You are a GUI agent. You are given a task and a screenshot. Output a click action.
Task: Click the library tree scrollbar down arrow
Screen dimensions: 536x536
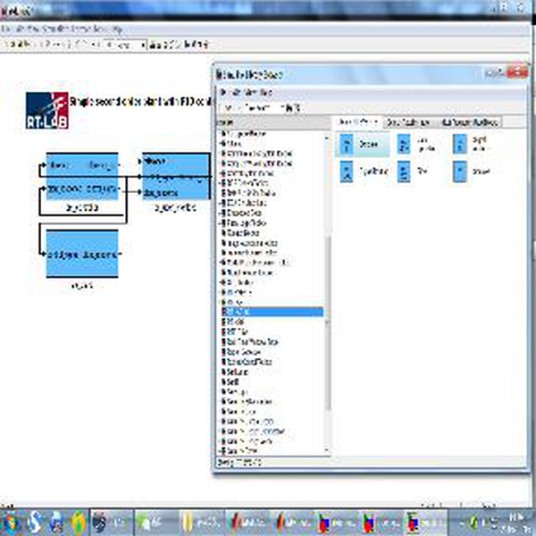point(327,450)
